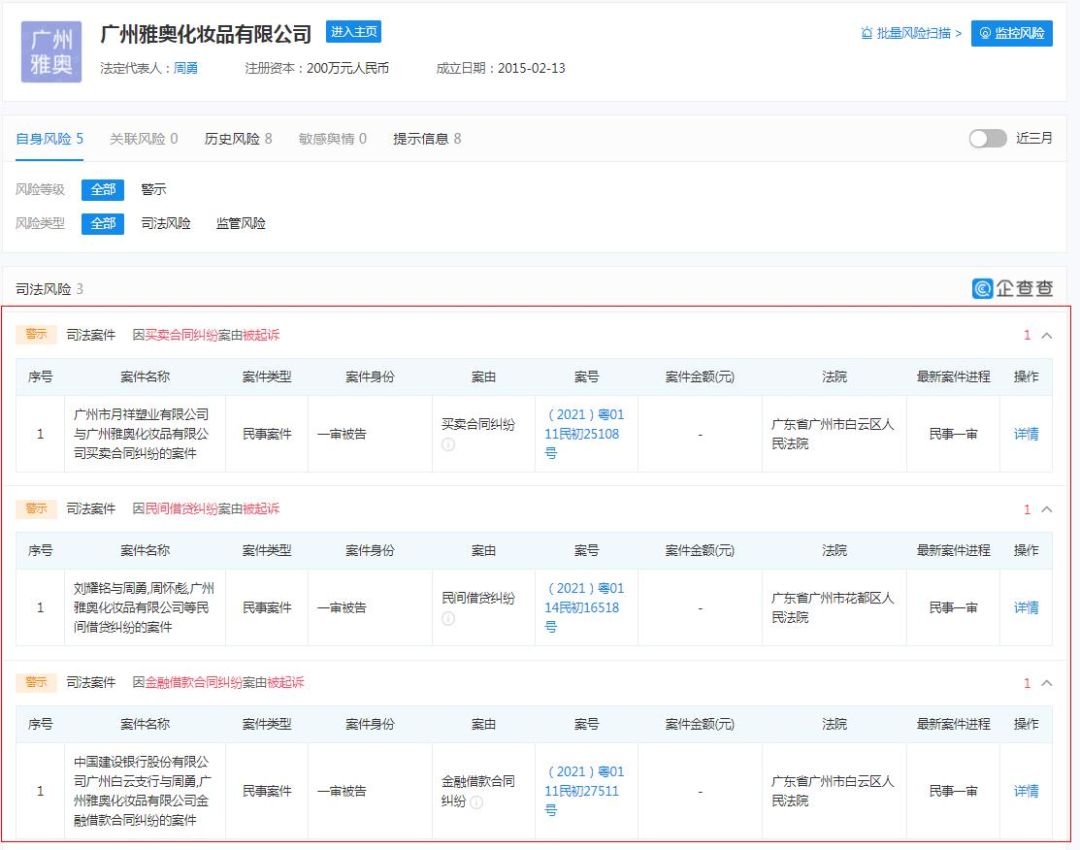Click the 进入主页 button
The image size is (1080, 850).
(x=353, y=32)
